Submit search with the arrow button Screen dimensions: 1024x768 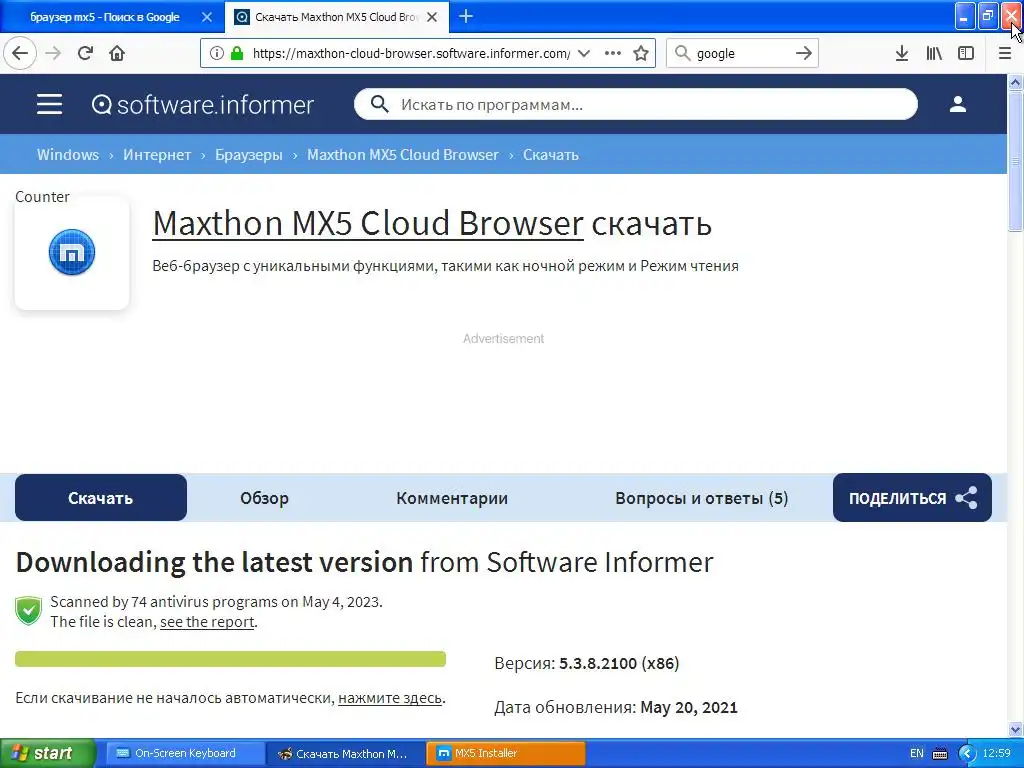pyautogui.click(x=804, y=54)
